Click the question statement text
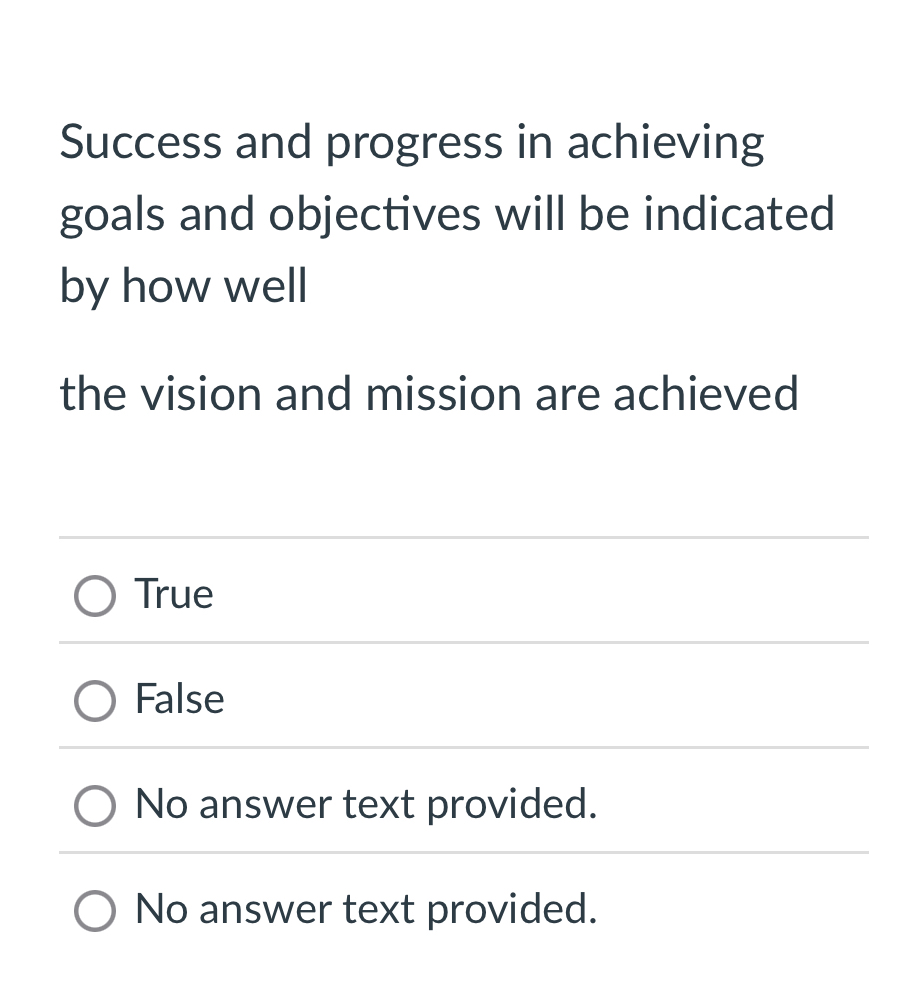Screen dimensions: 917x1003 (447, 213)
